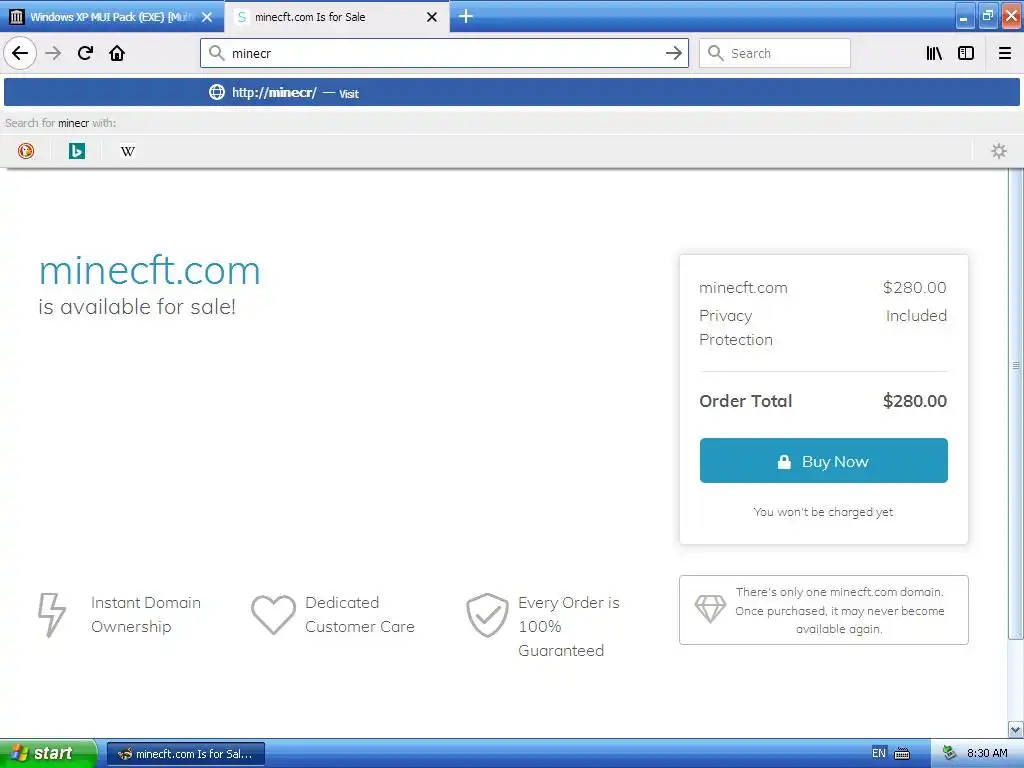Click the 8:30 AM clock

(987, 754)
